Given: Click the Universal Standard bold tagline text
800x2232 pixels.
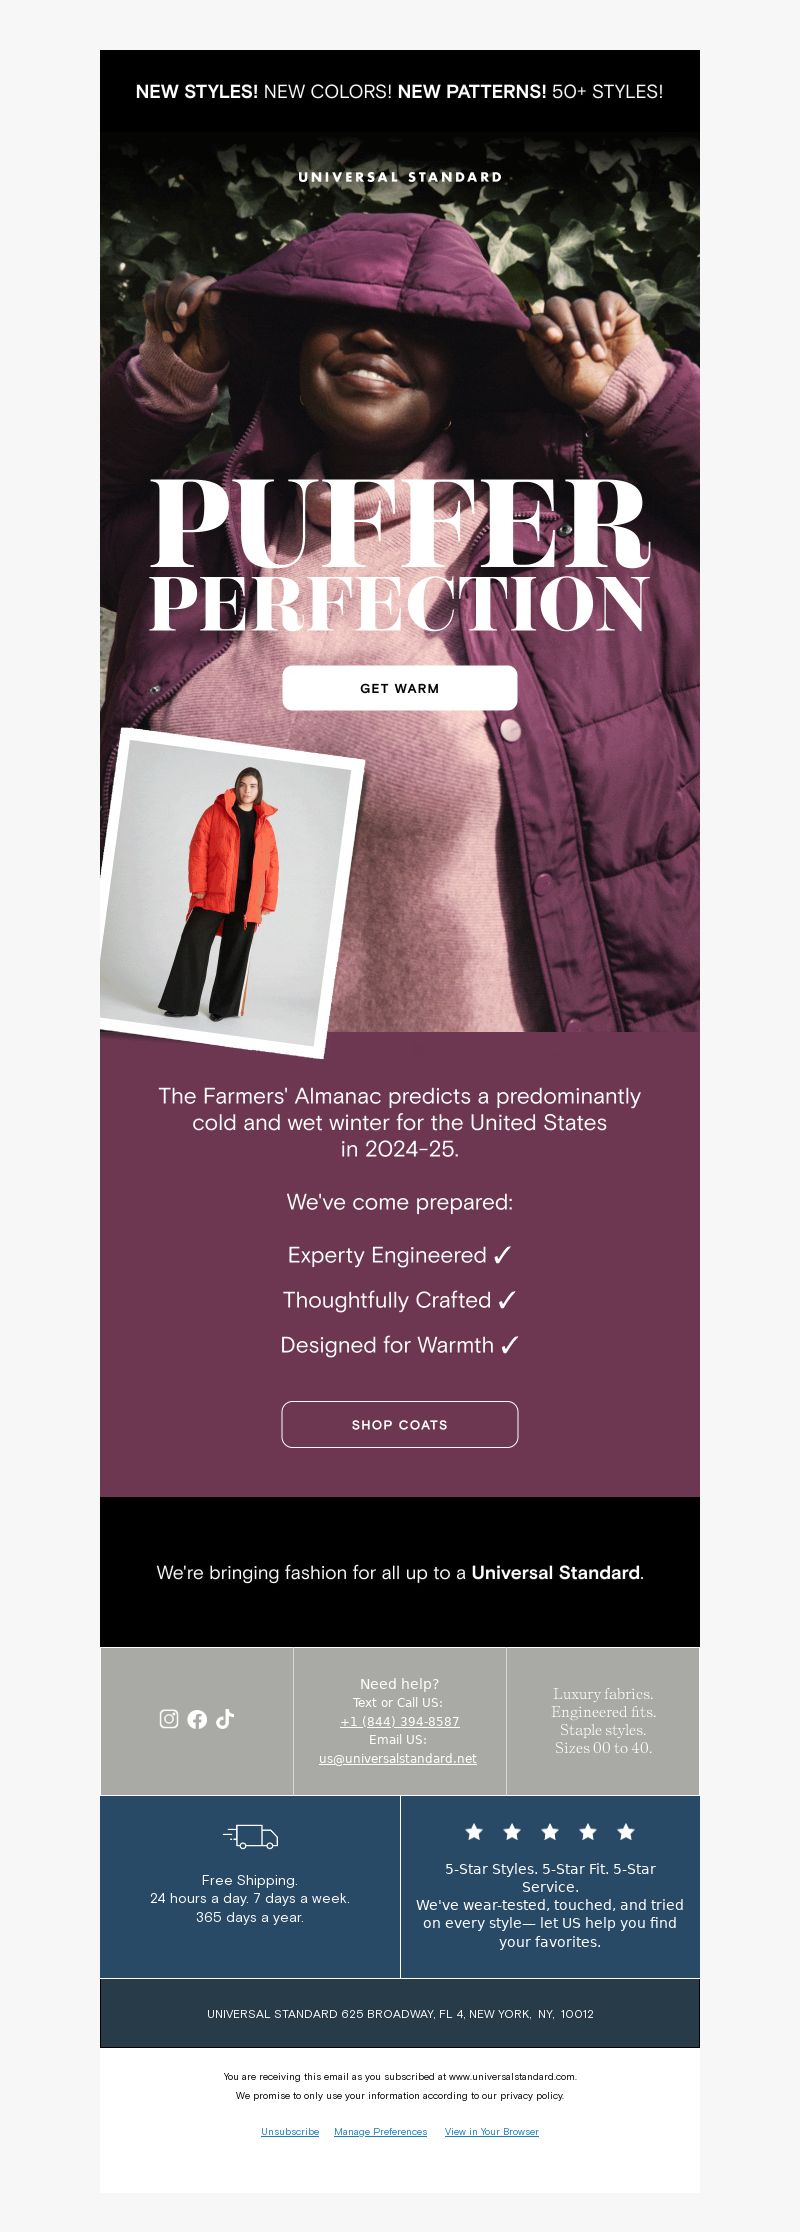Looking at the screenshot, I should pyautogui.click(x=556, y=1572).
